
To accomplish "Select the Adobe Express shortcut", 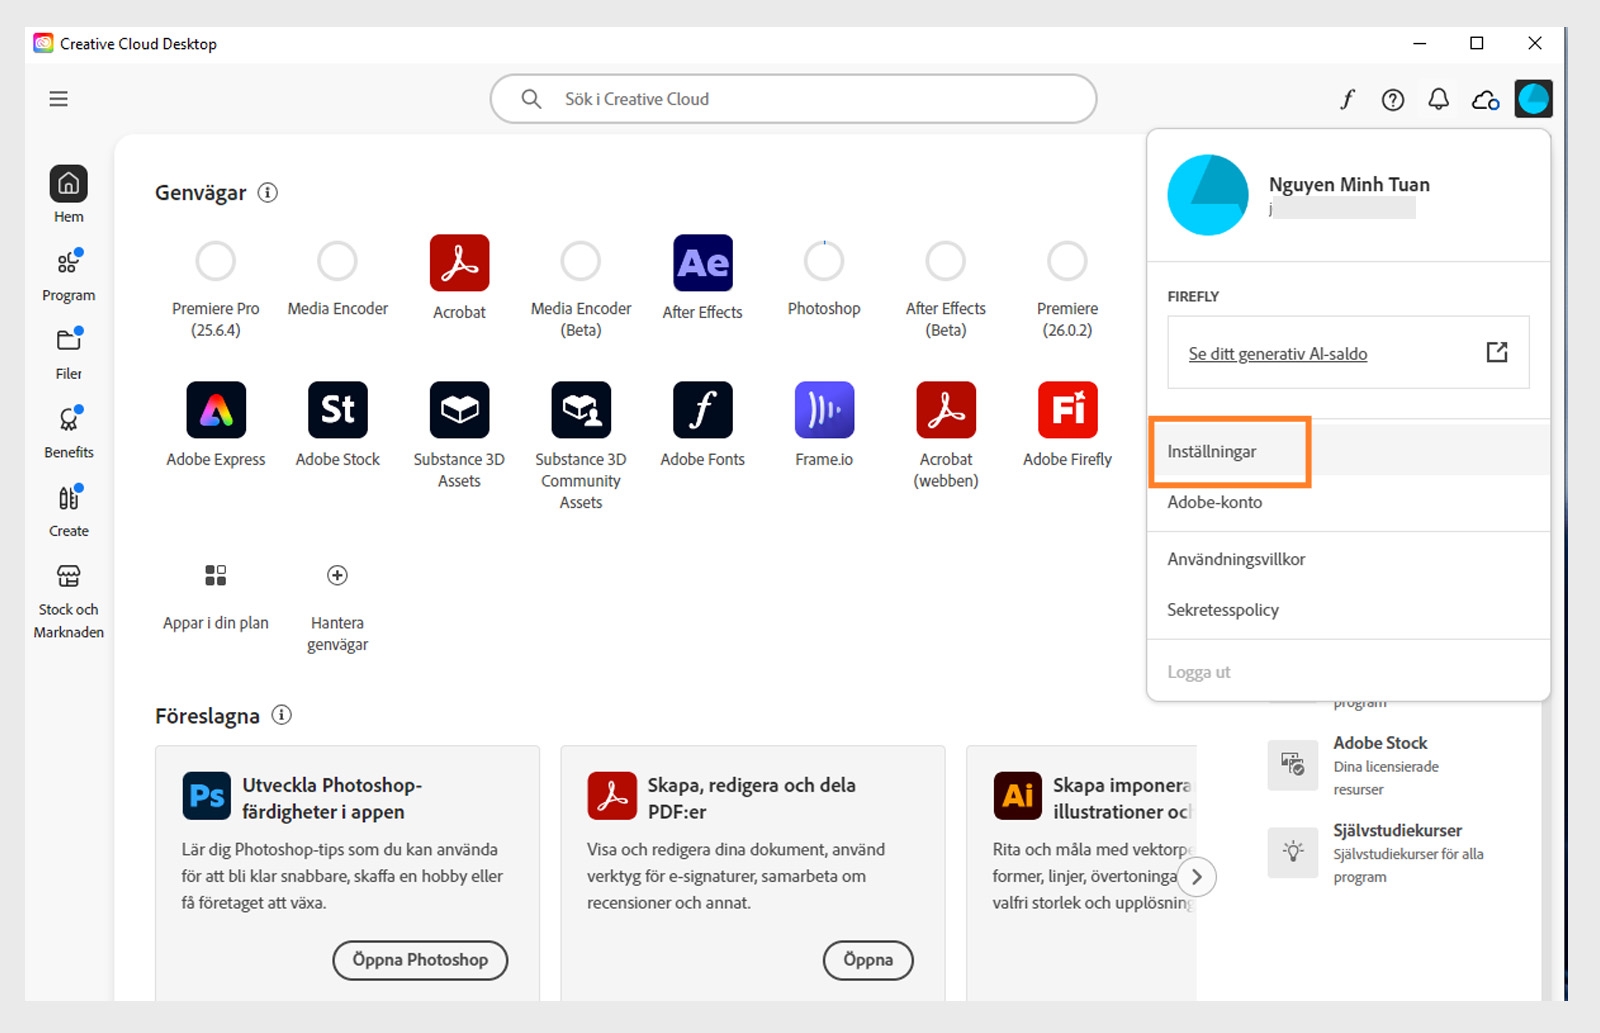I will point(214,410).
